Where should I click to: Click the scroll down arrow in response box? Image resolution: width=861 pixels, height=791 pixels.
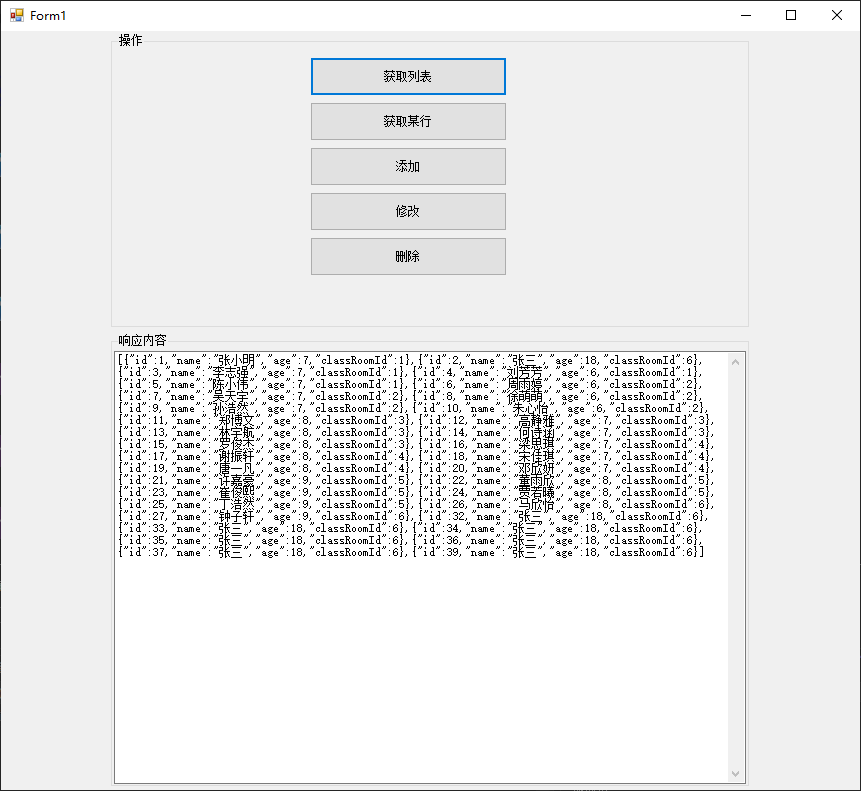pos(735,774)
